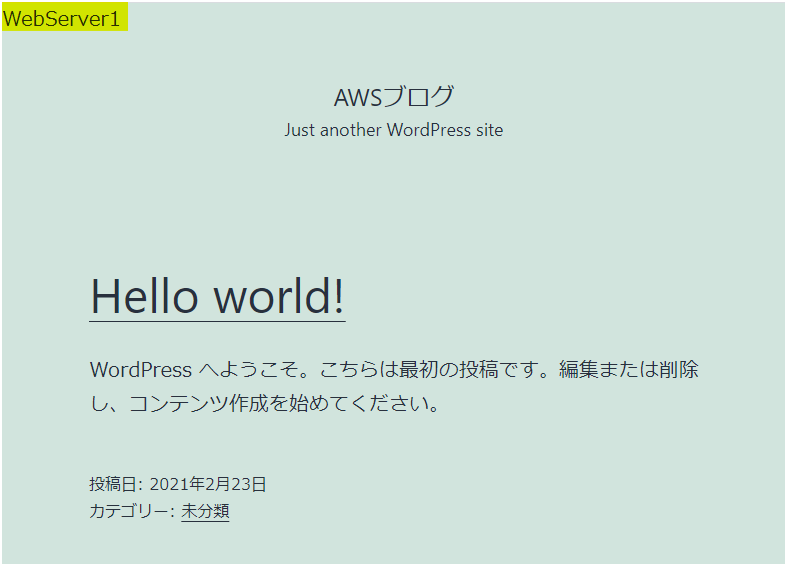This screenshot has width=785, height=564.
Task: Click the カテゴリー: label
Action: (x=132, y=511)
